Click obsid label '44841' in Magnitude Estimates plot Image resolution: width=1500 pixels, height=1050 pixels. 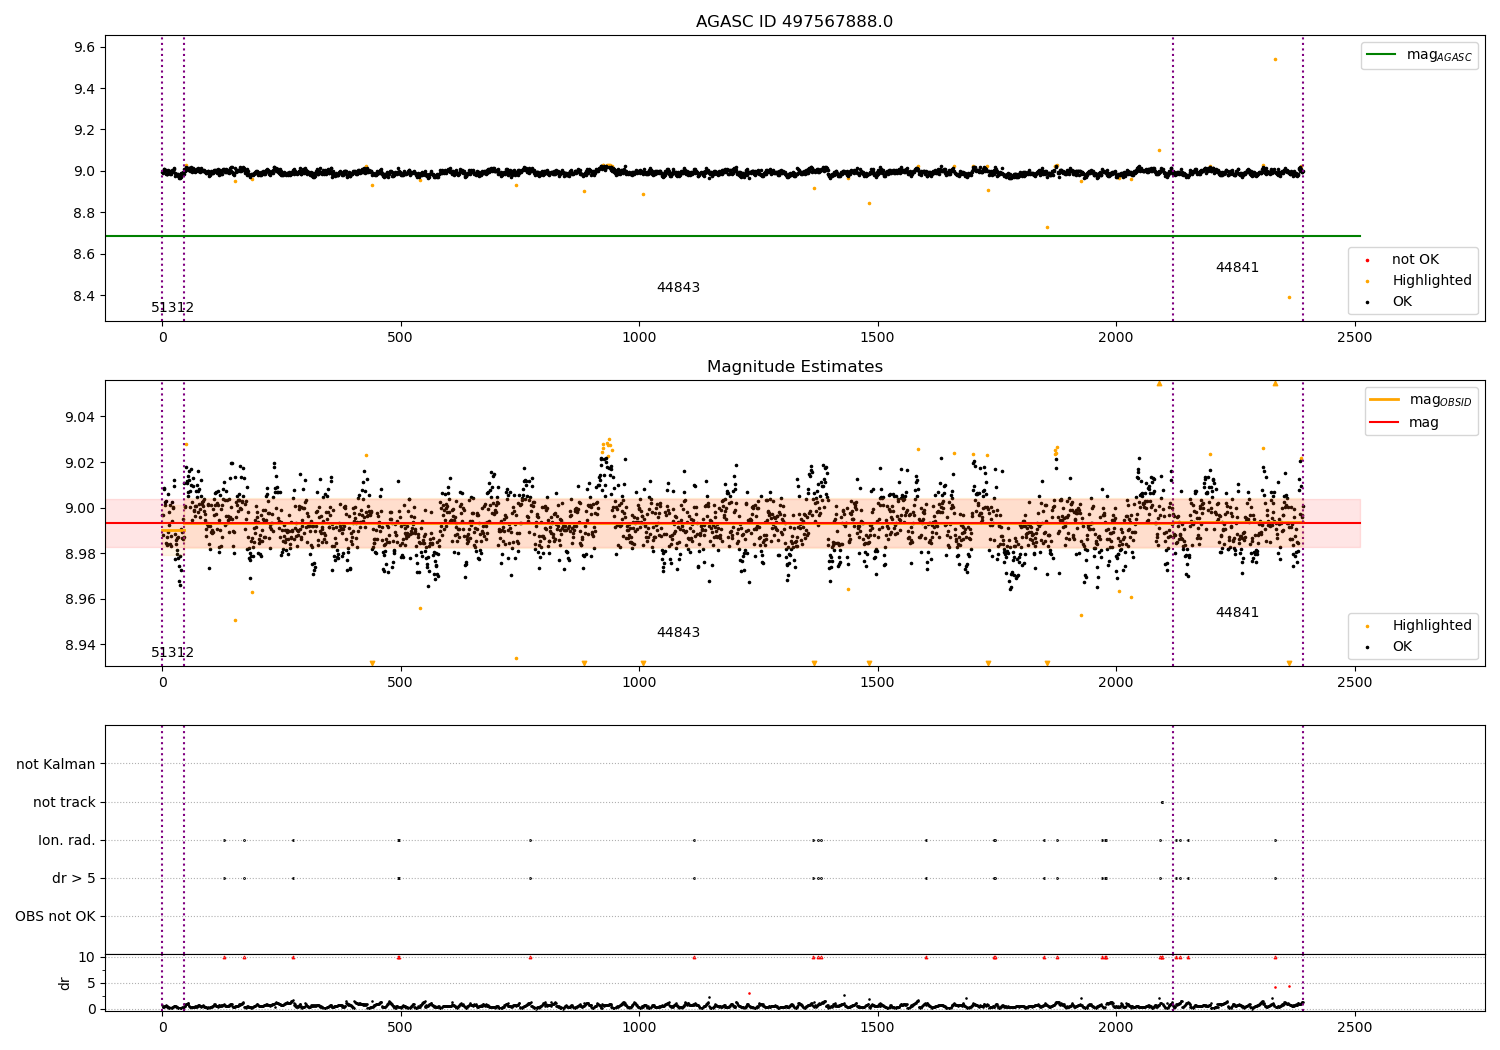(1237, 613)
